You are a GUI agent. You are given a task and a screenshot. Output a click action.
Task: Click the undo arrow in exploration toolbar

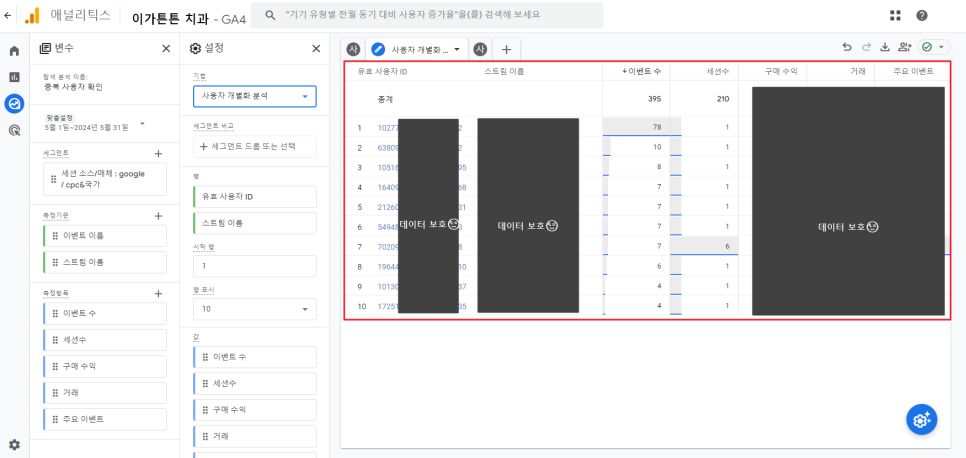[x=847, y=47]
